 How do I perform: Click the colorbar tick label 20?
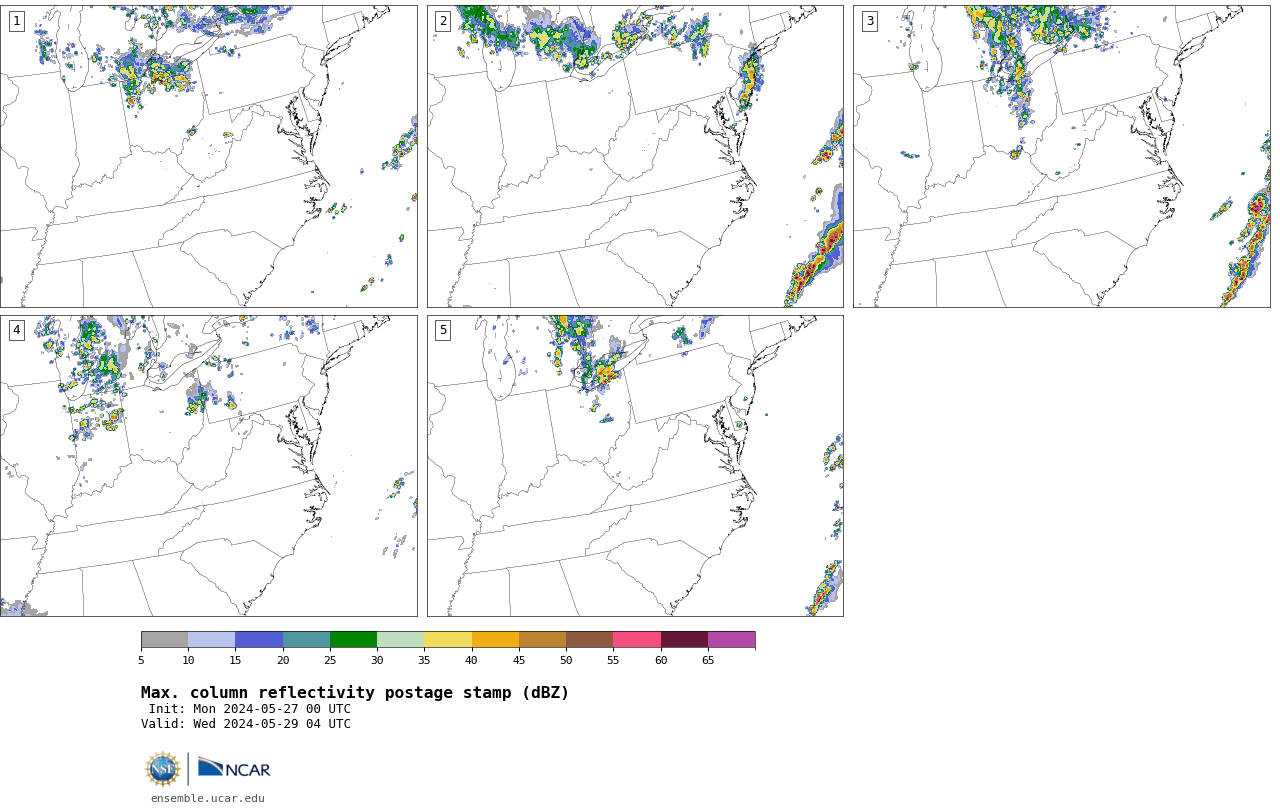point(283,660)
